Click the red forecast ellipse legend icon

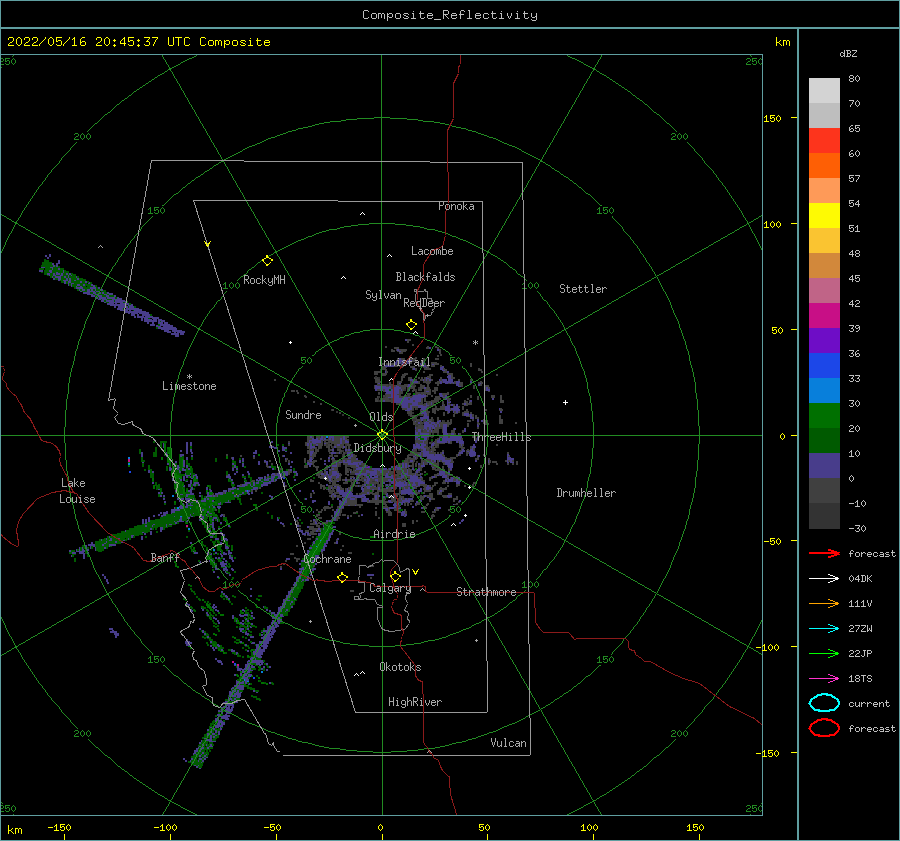(824, 728)
